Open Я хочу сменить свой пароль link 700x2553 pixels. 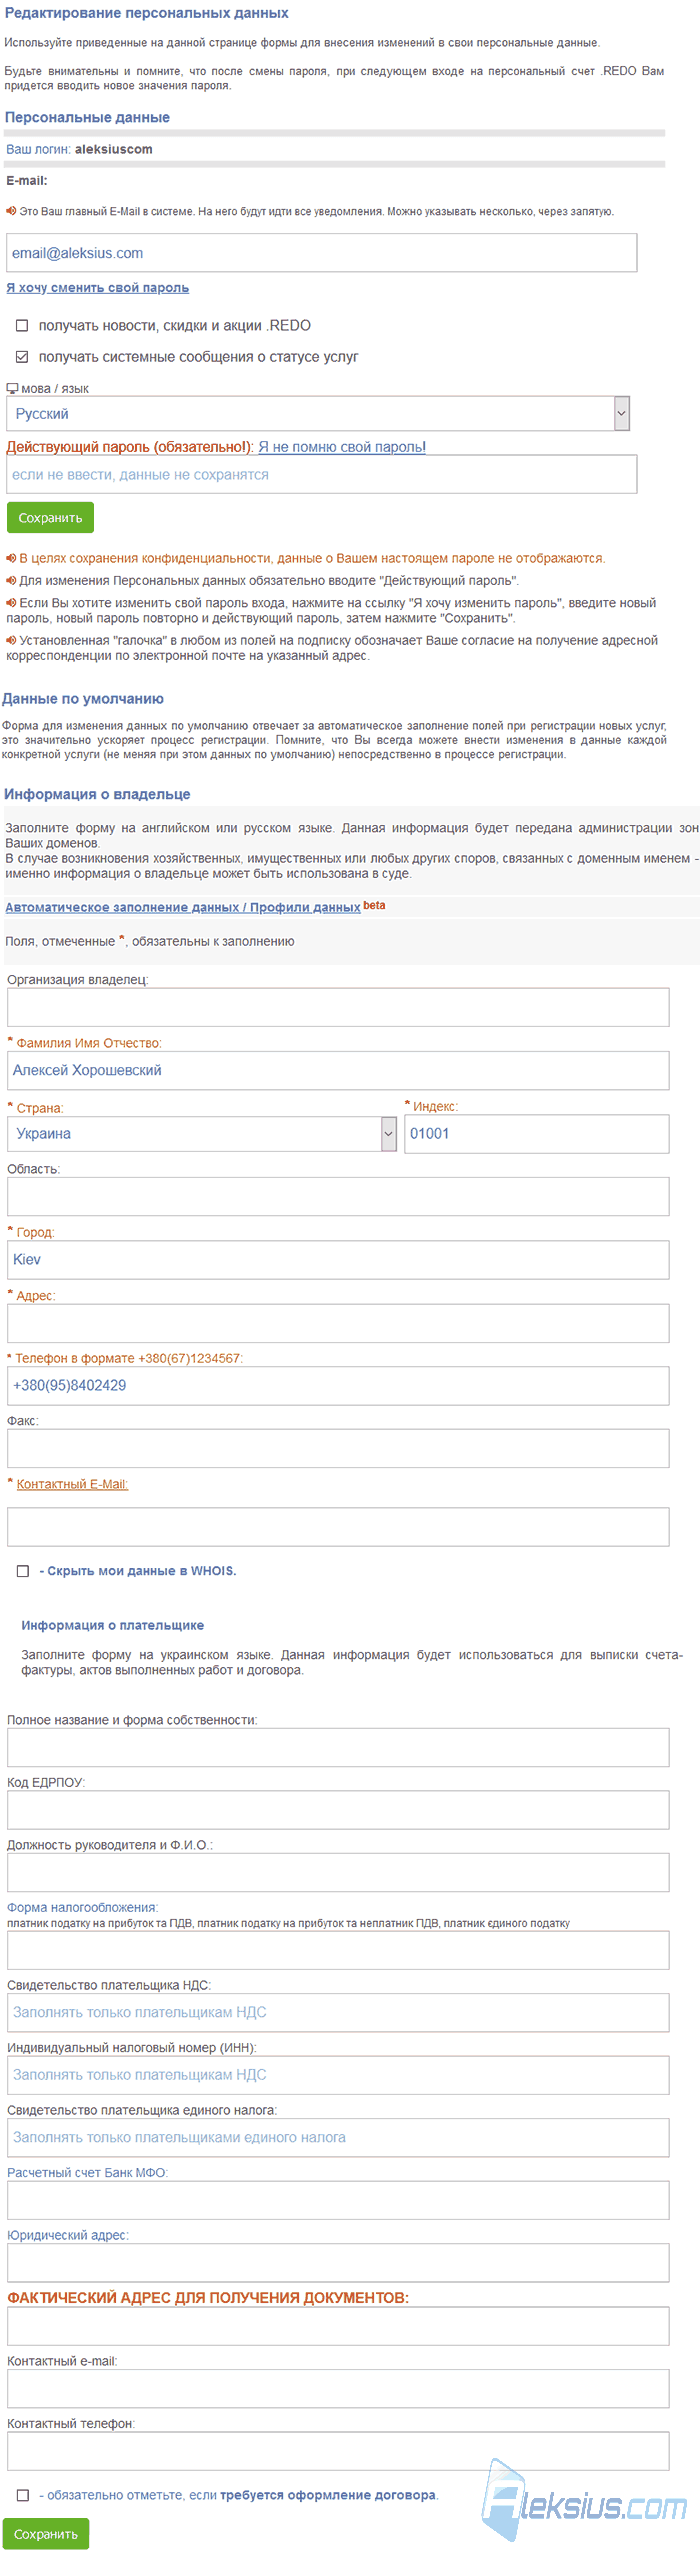click(x=98, y=288)
